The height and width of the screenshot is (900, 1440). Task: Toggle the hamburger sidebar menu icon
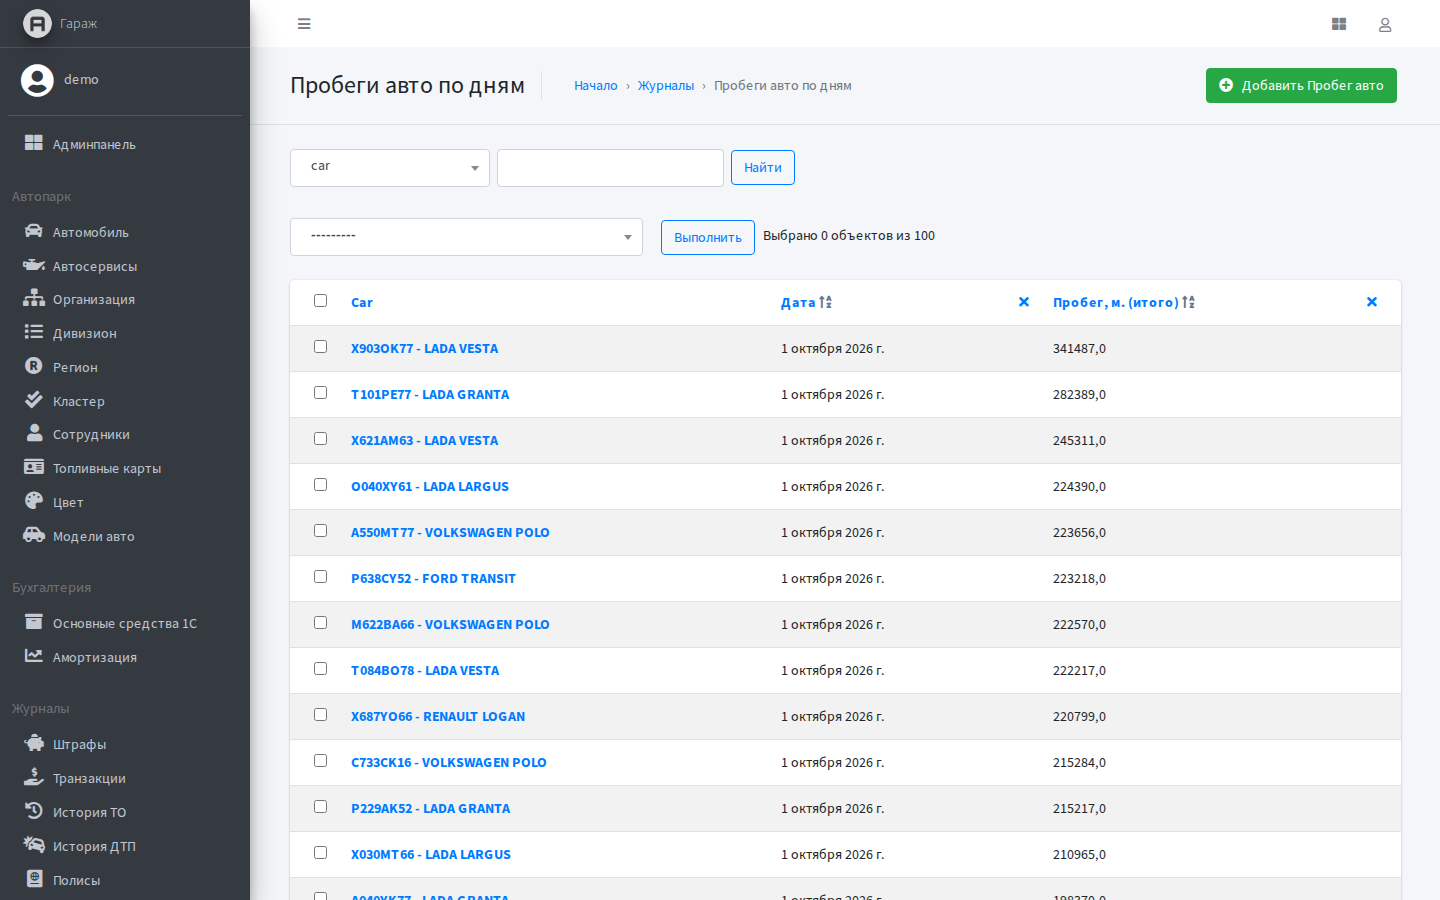(x=304, y=24)
